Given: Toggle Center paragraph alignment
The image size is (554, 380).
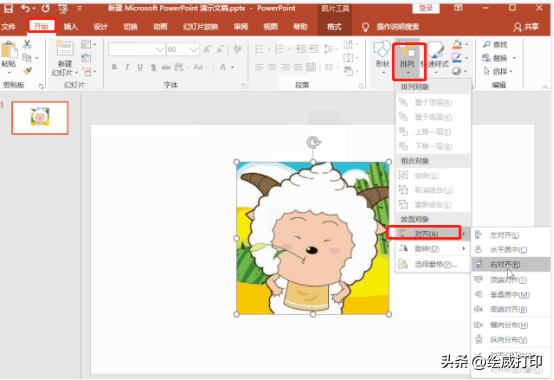Looking at the screenshot, I should (272, 67).
